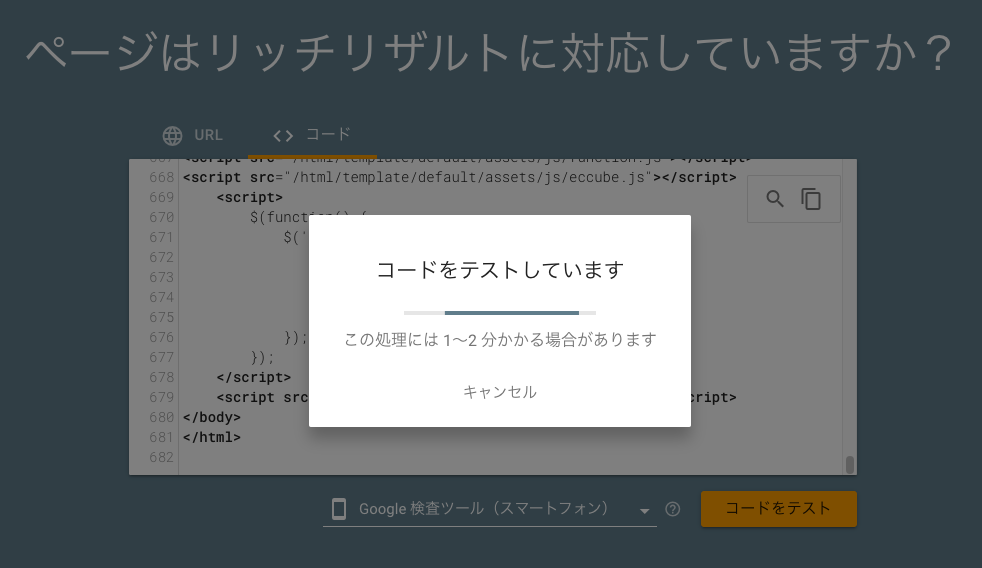This screenshot has width=982, height=568.
Task: Open search in the code editor
Action: (x=775, y=199)
